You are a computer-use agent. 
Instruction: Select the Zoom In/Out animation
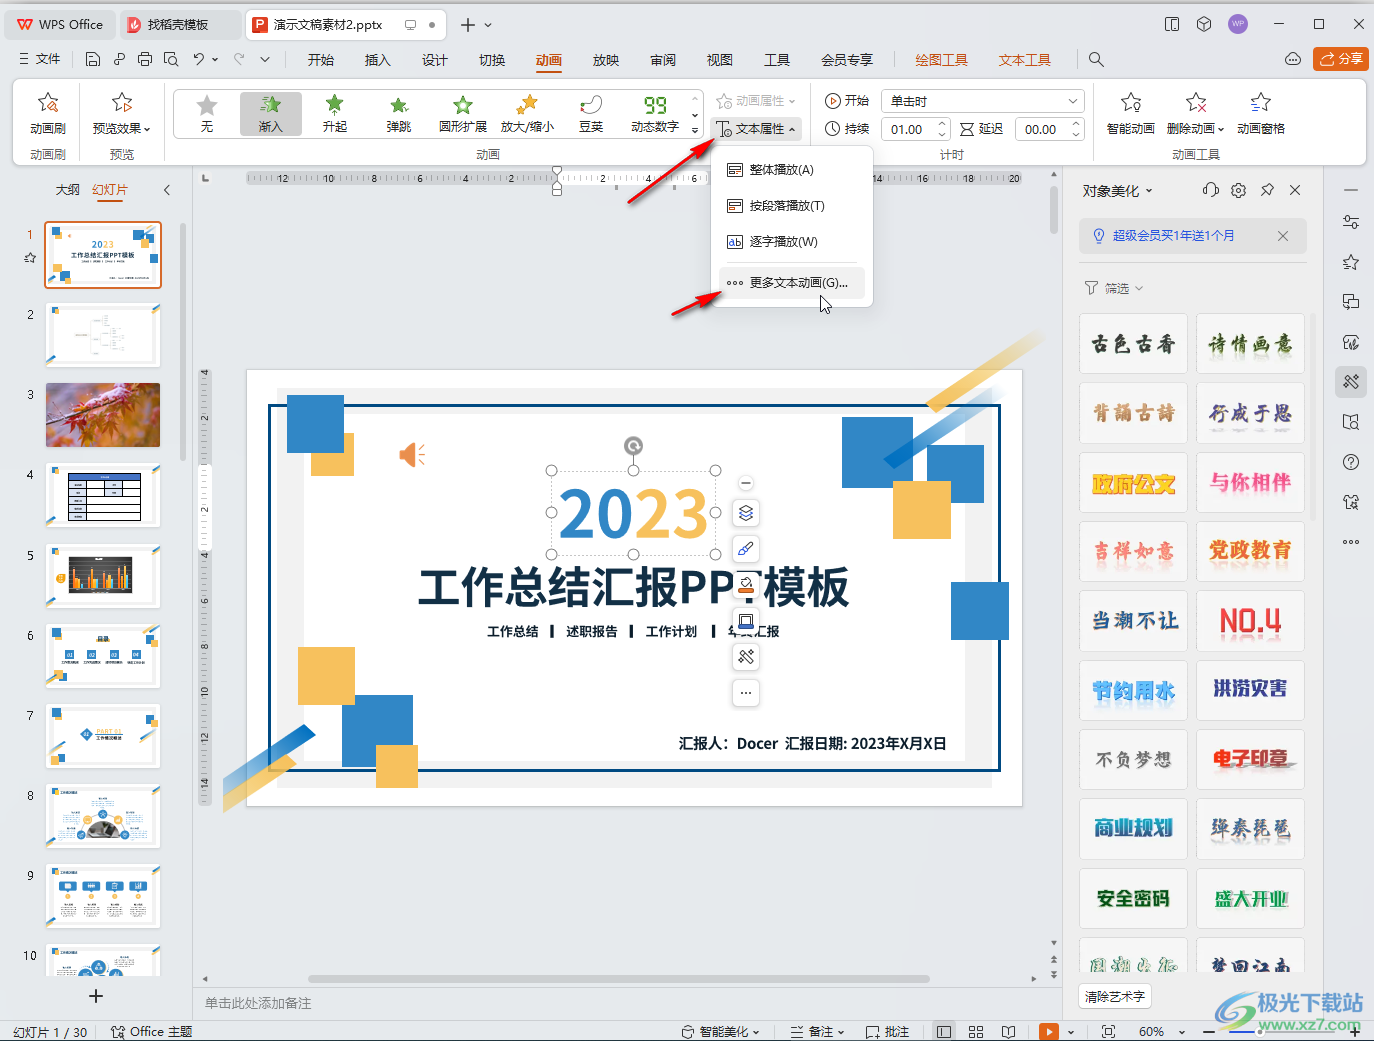tap(527, 113)
